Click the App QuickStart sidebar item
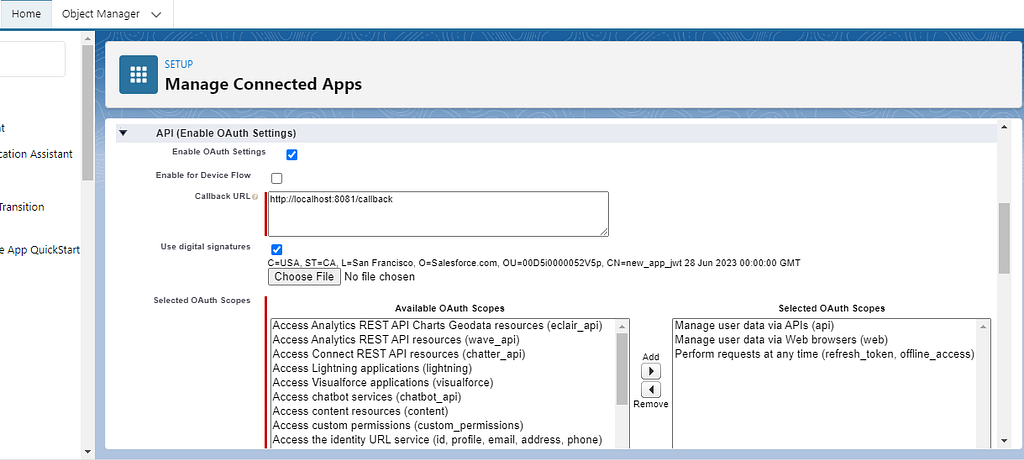This screenshot has width=1024, height=460. [x=40, y=250]
